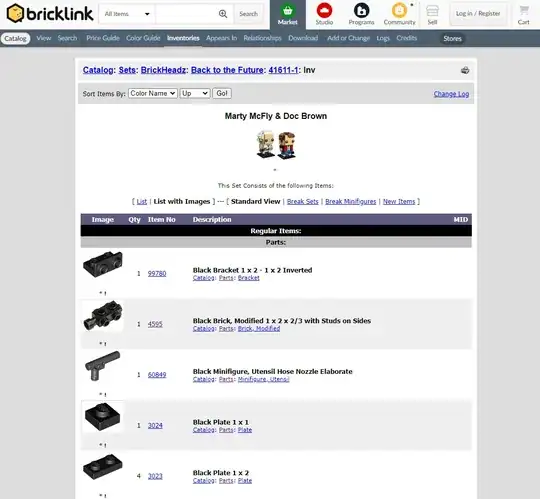Select the Catalog pill in nav bar
Viewport: 540px width, 499px height.
pyautogui.click(x=15, y=38)
